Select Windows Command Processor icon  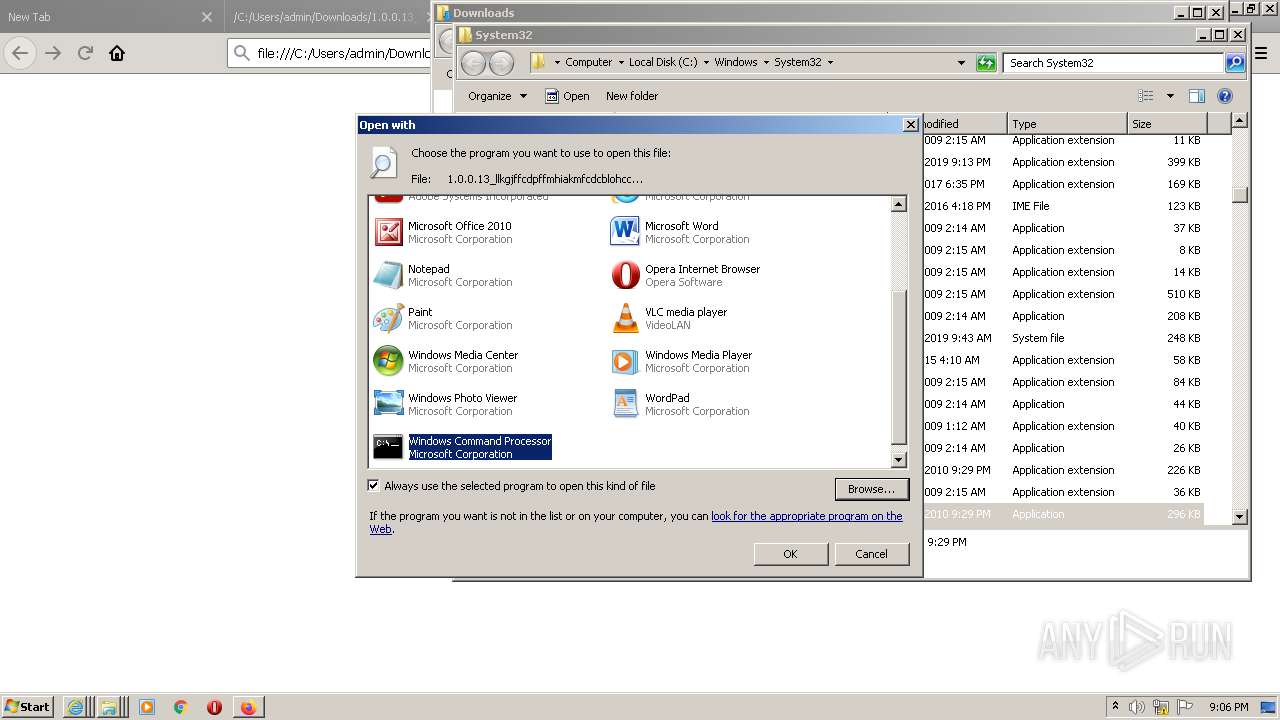(388, 447)
